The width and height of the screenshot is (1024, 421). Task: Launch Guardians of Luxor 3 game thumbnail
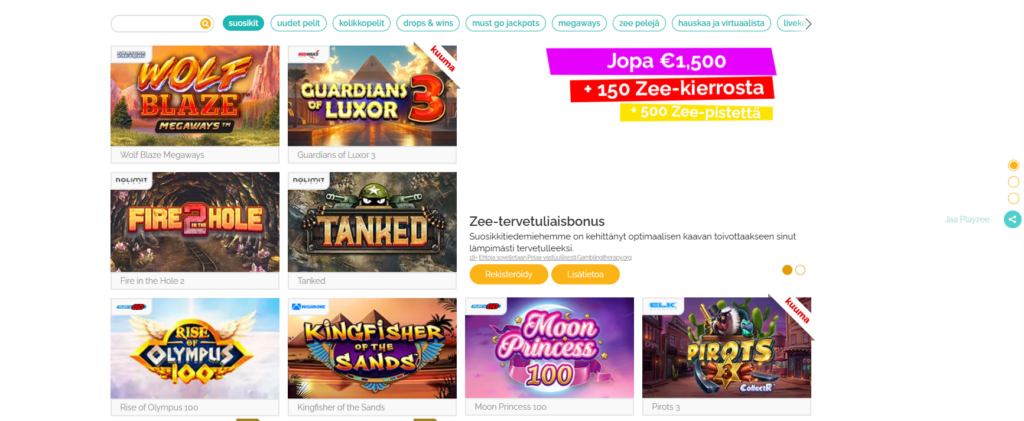(372, 95)
